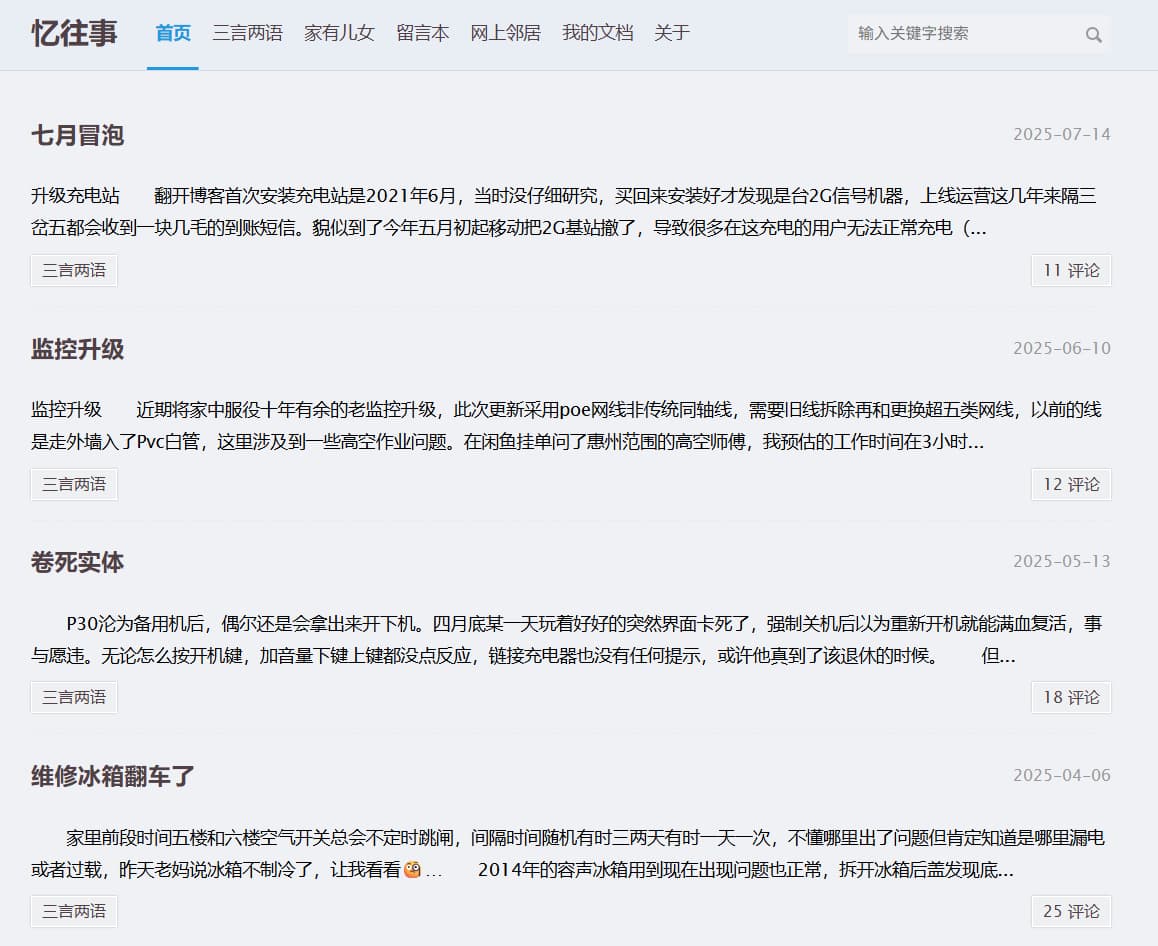
Task: Open the 网上邻居 page
Action: (x=504, y=32)
